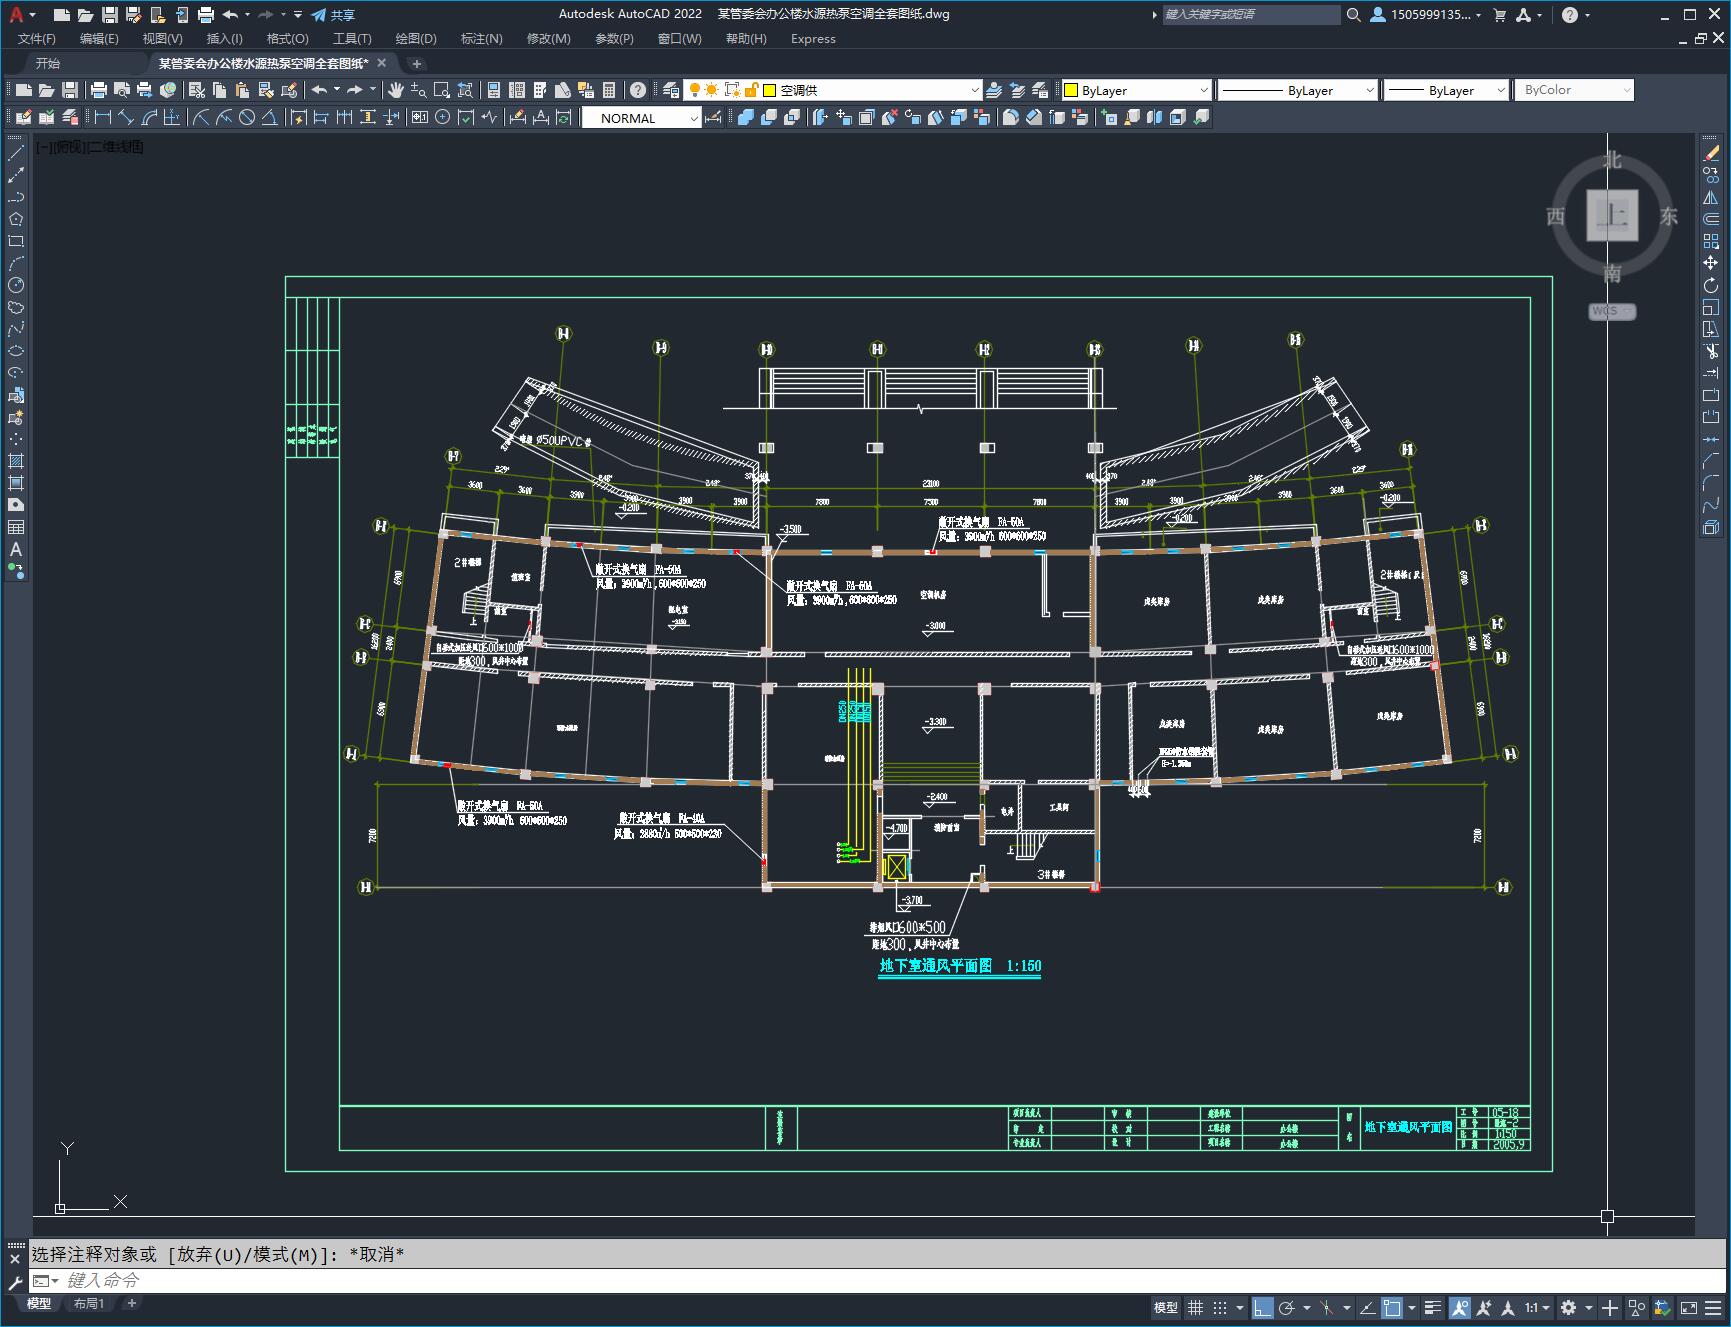
Task: Open the Express menu
Action: [x=813, y=39]
